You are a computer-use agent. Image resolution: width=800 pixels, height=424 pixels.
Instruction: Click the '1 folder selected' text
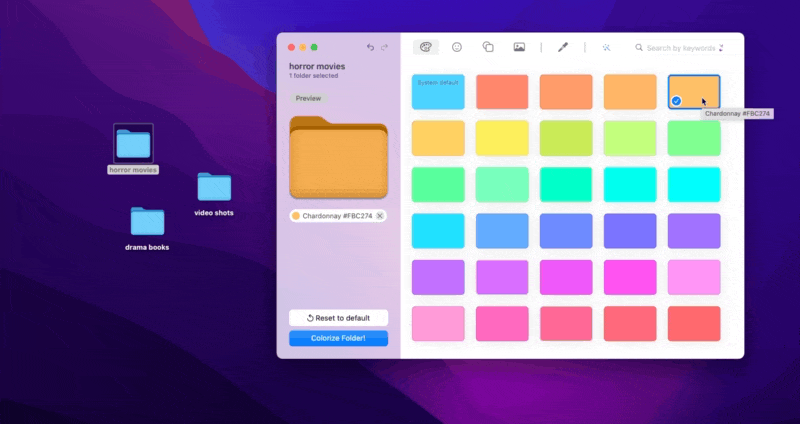point(313,76)
